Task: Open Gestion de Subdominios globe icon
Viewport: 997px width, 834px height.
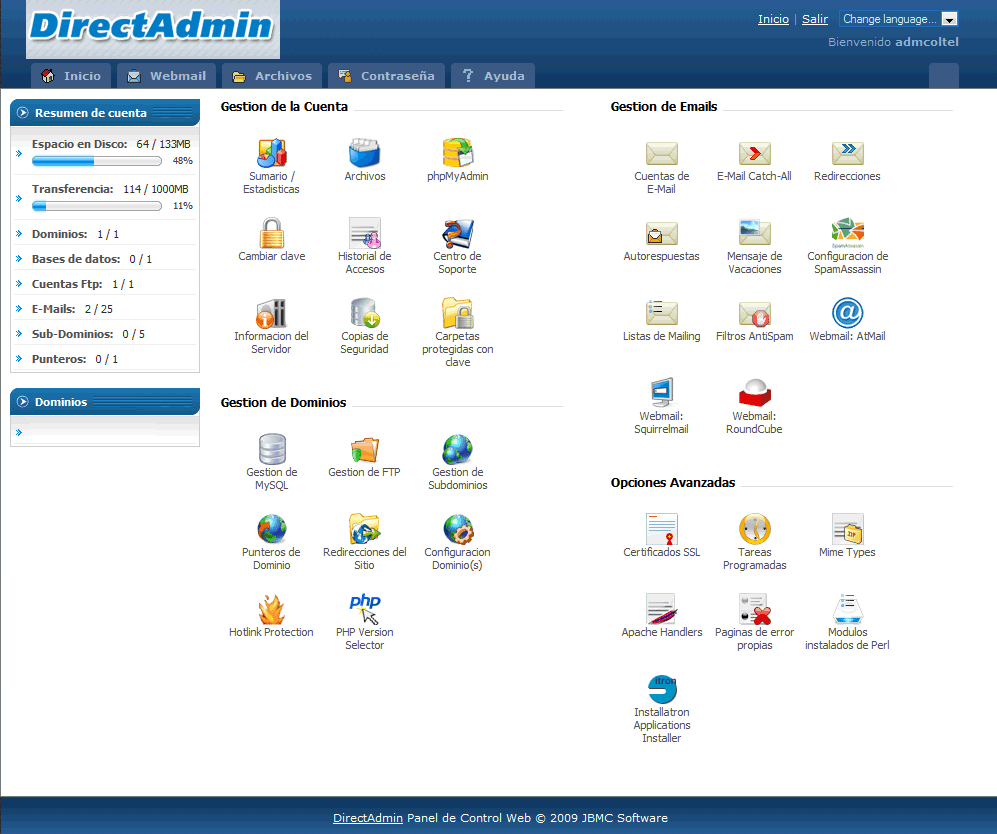Action: click(x=458, y=449)
